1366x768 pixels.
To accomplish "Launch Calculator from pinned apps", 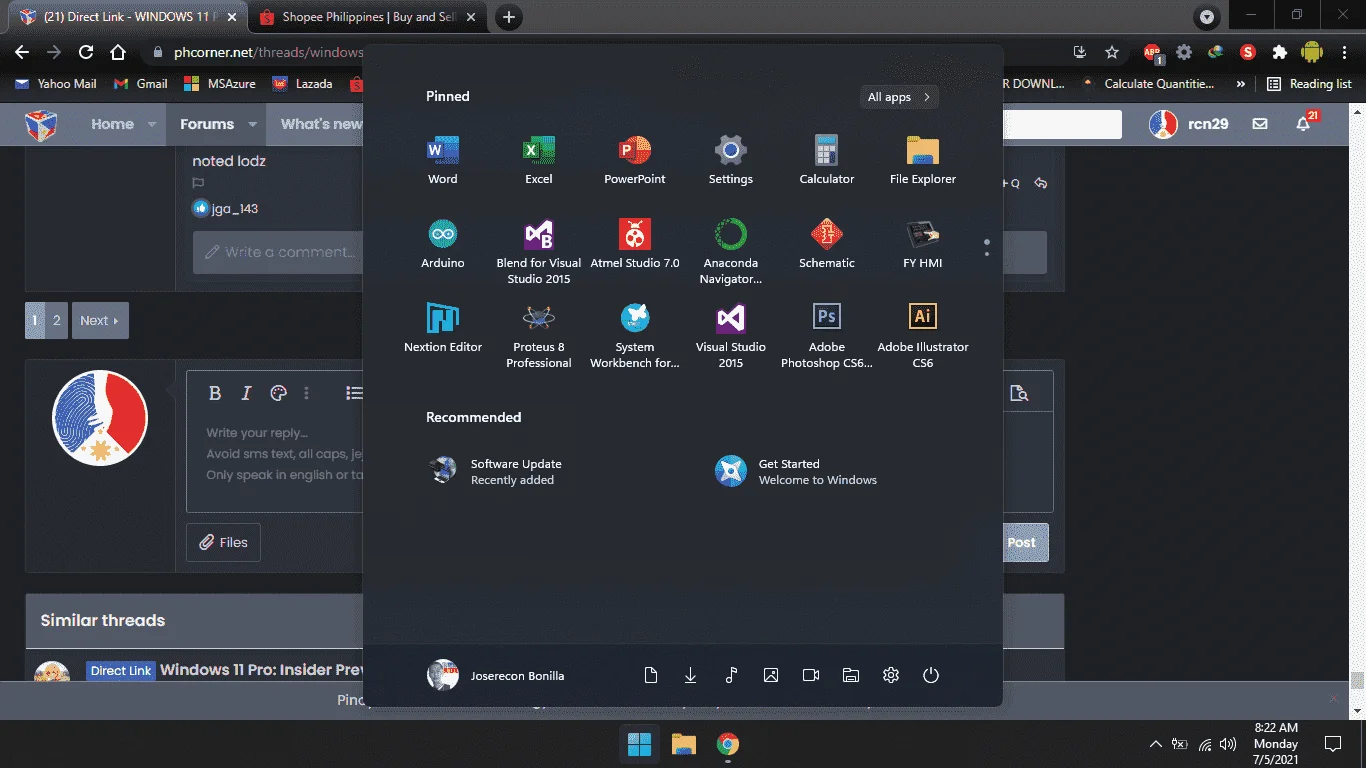I will 826,160.
